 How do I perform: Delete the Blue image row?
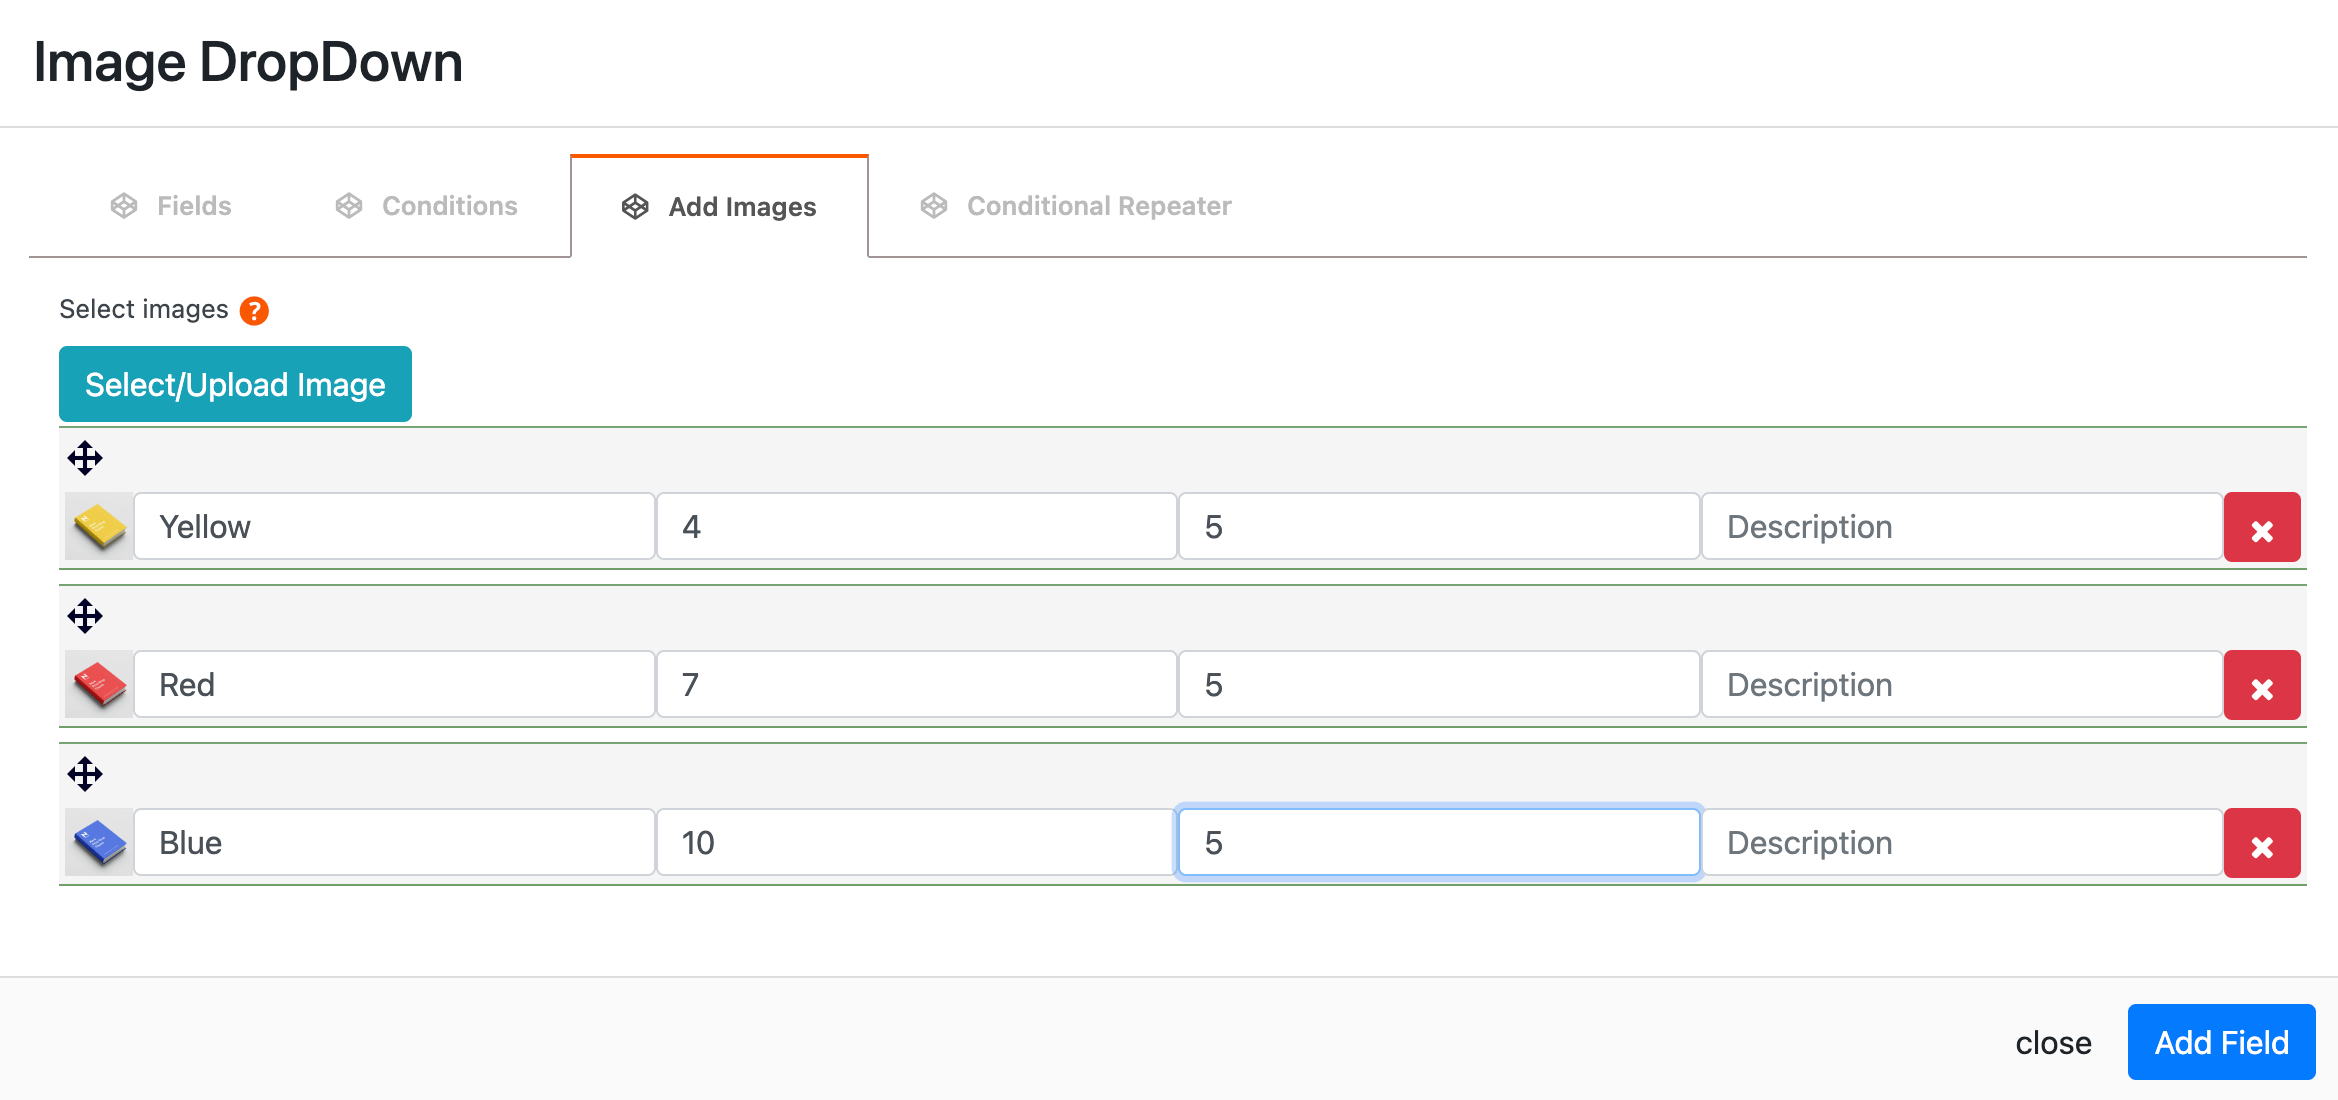(x=2261, y=844)
